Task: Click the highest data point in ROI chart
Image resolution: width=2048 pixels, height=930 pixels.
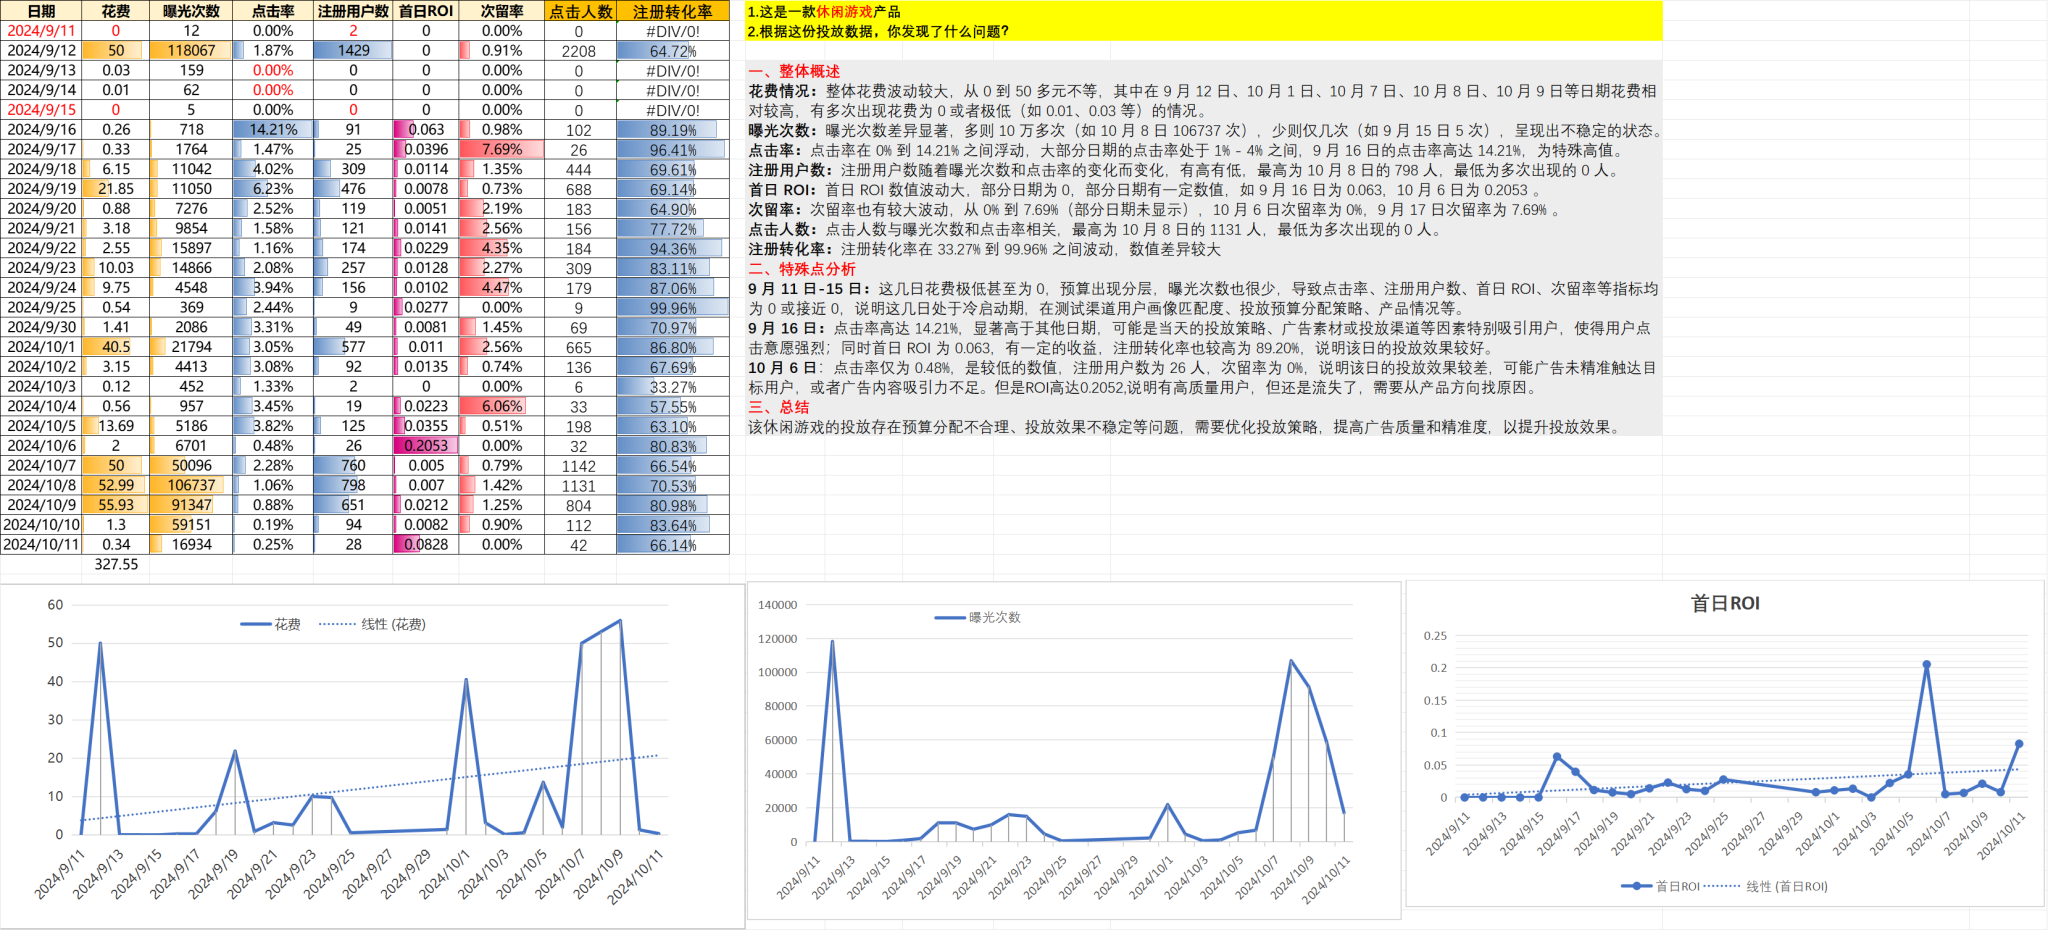Action: [x=1926, y=665]
